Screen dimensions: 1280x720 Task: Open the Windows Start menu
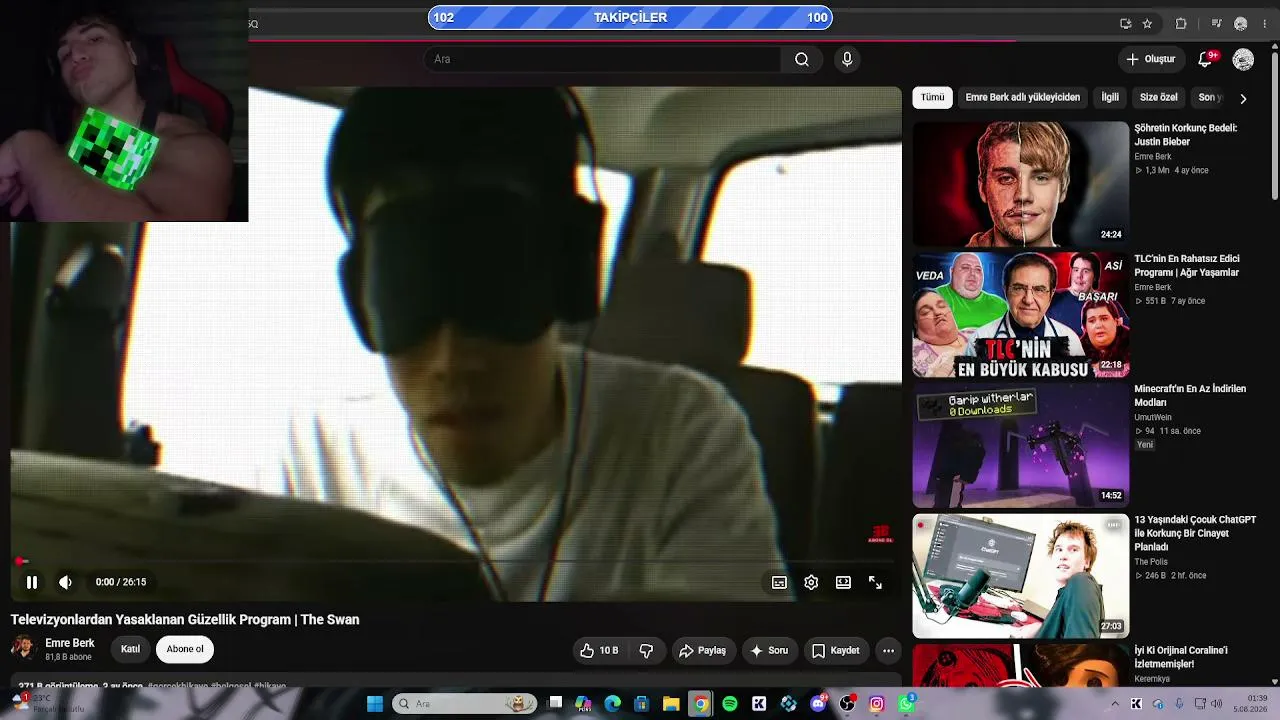coord(375,704)
